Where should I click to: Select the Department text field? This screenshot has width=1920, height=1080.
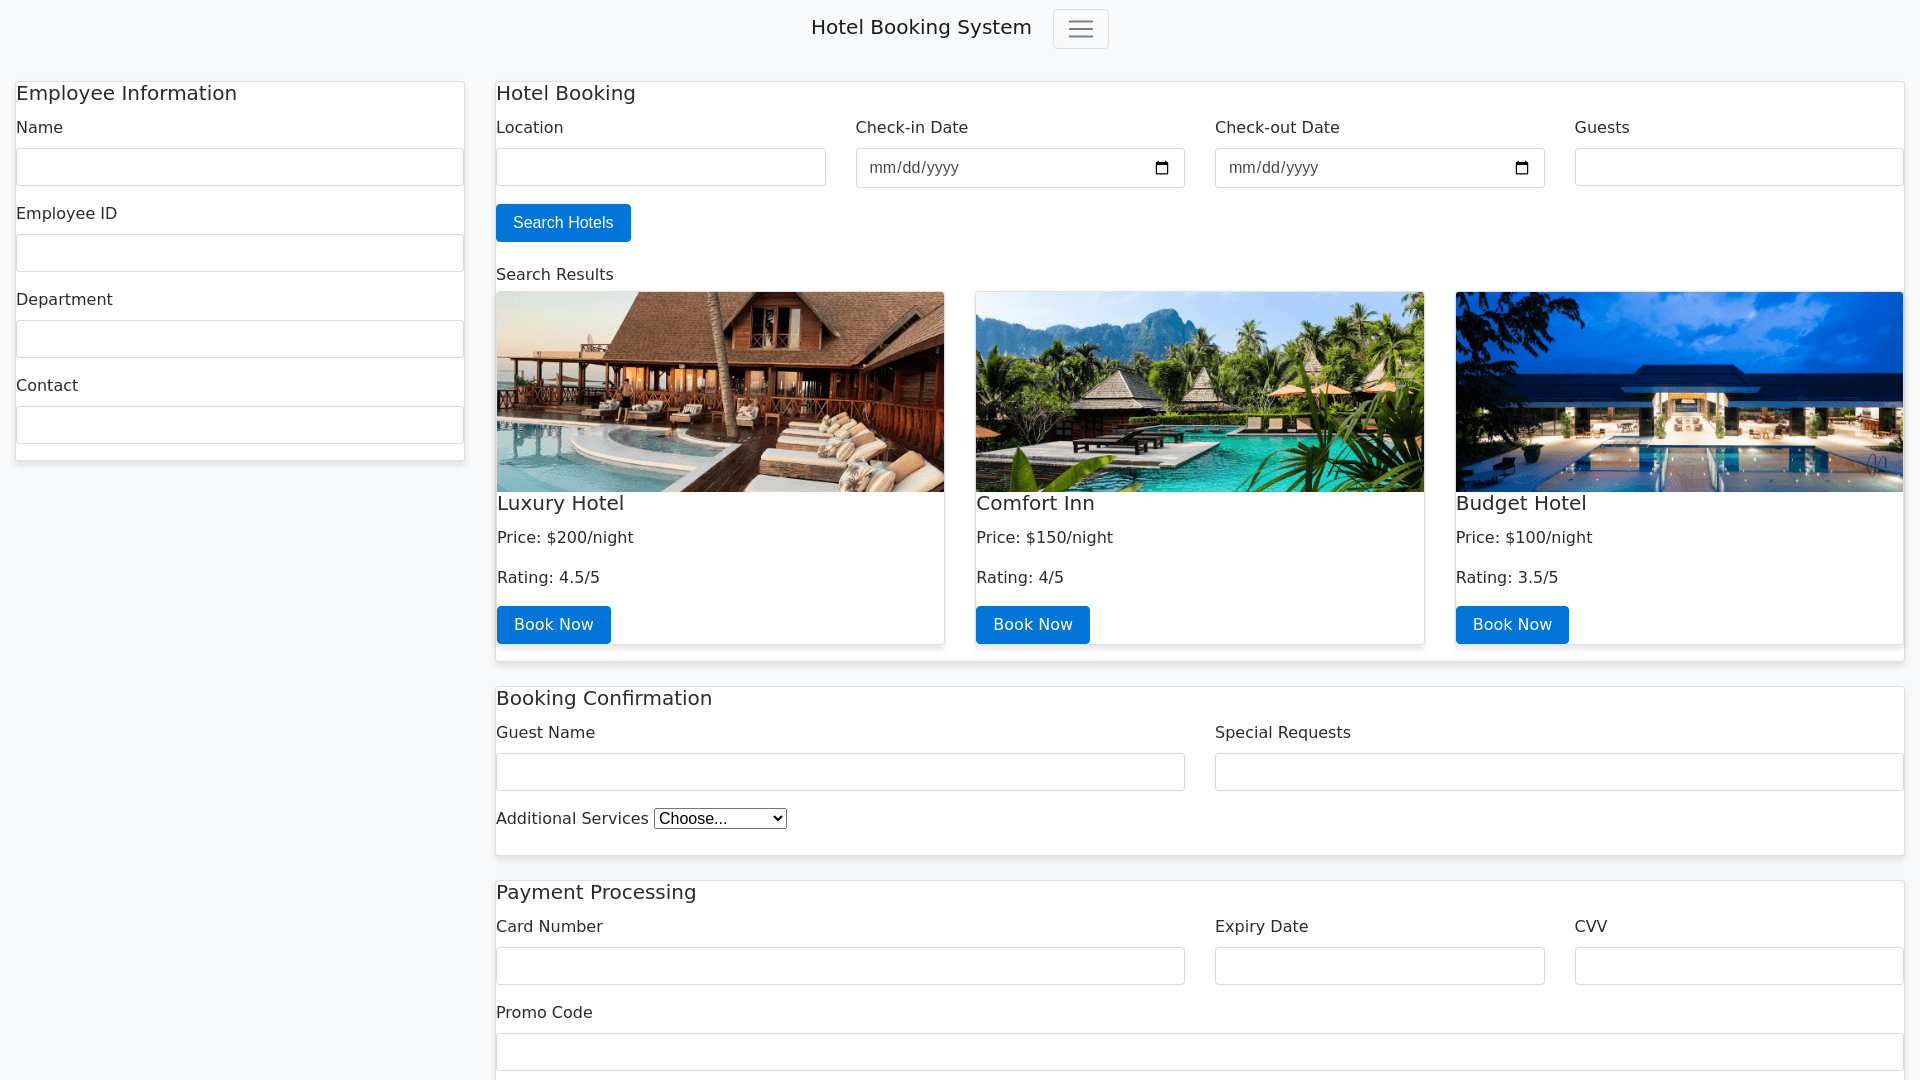pyautogui.click(x=240, y=339)
